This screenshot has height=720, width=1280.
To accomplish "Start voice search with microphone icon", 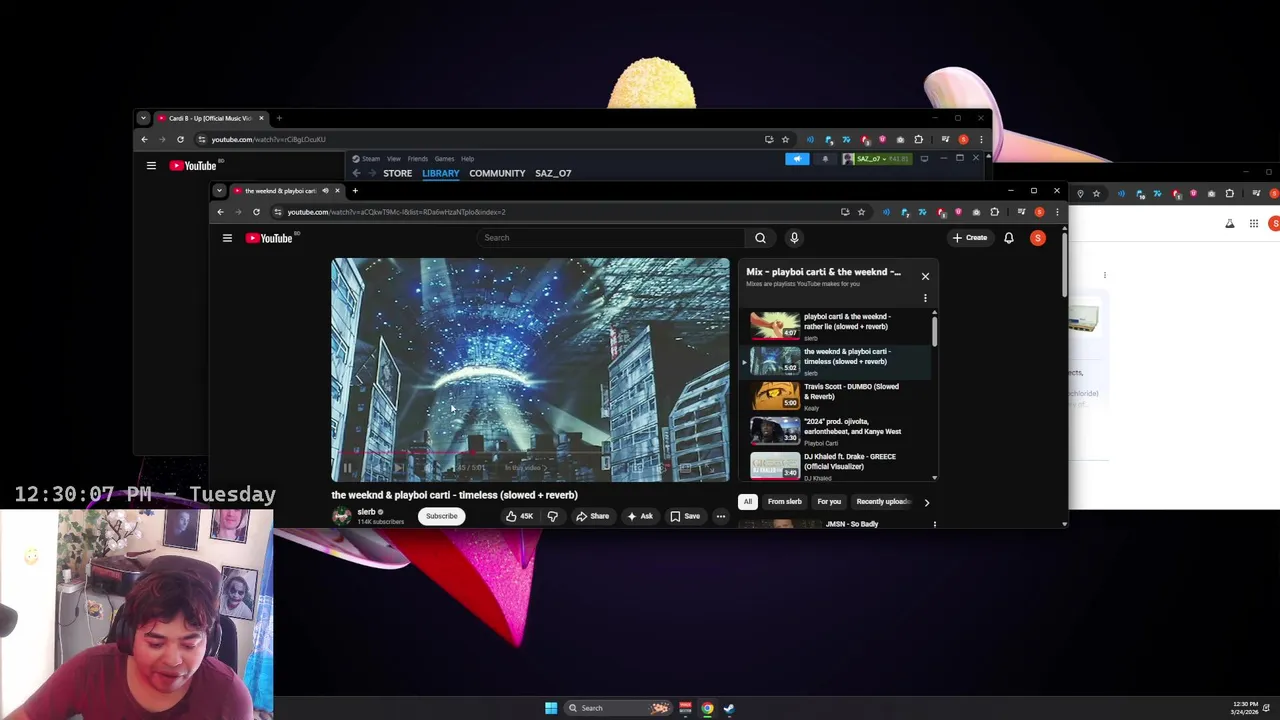I will pos(794,238).
